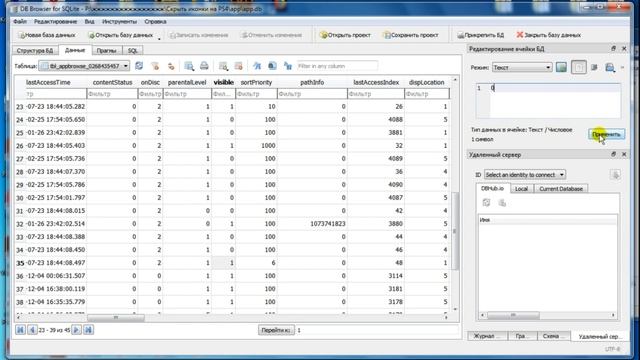Jump to the last page of records
The image size is (640, 360).
click(x=88, y=329)
